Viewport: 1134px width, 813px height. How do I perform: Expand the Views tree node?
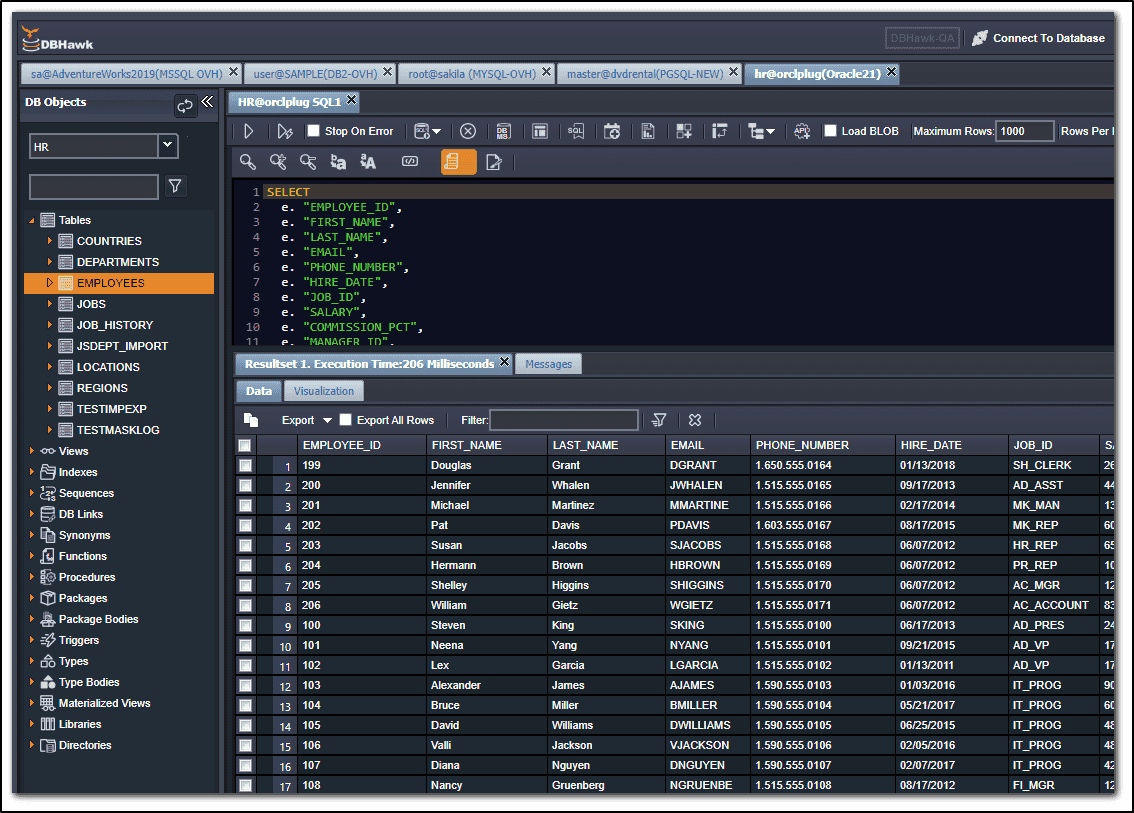point(32,451)
